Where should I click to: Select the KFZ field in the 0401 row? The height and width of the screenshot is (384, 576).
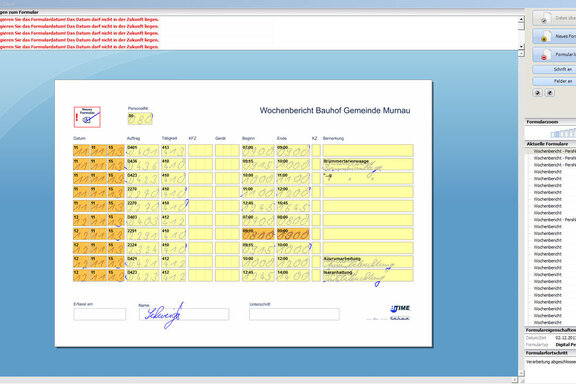click(x=200, y=151)
